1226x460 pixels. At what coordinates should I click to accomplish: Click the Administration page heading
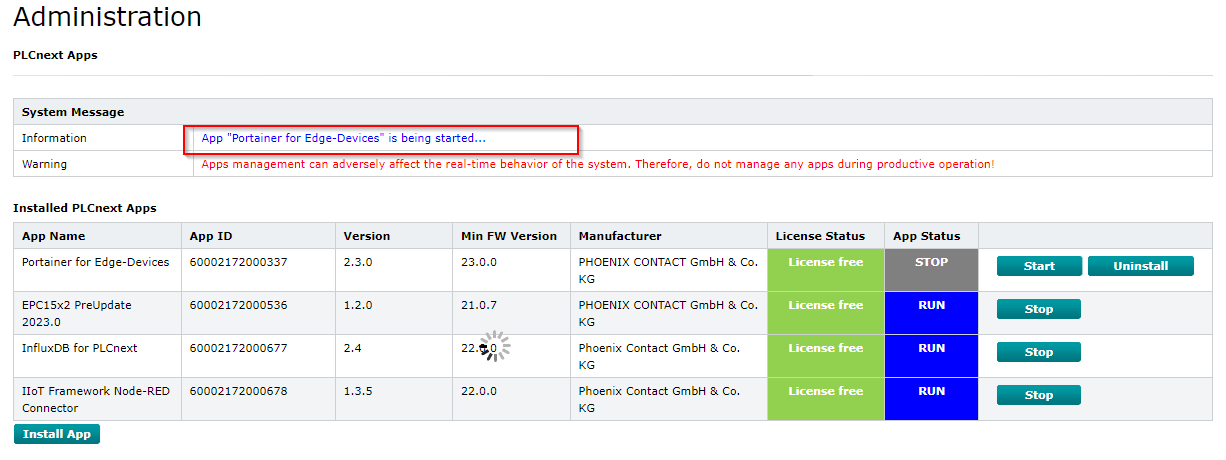[x=107, y=17]
